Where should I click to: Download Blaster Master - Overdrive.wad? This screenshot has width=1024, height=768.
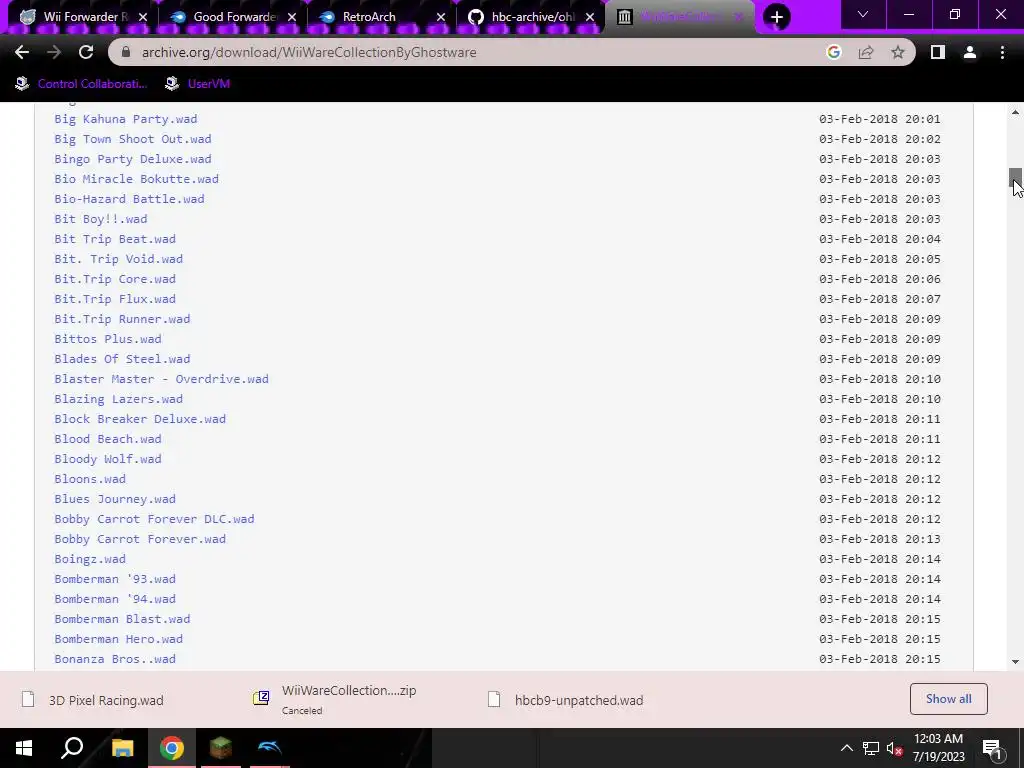click(x=161, y=379)
